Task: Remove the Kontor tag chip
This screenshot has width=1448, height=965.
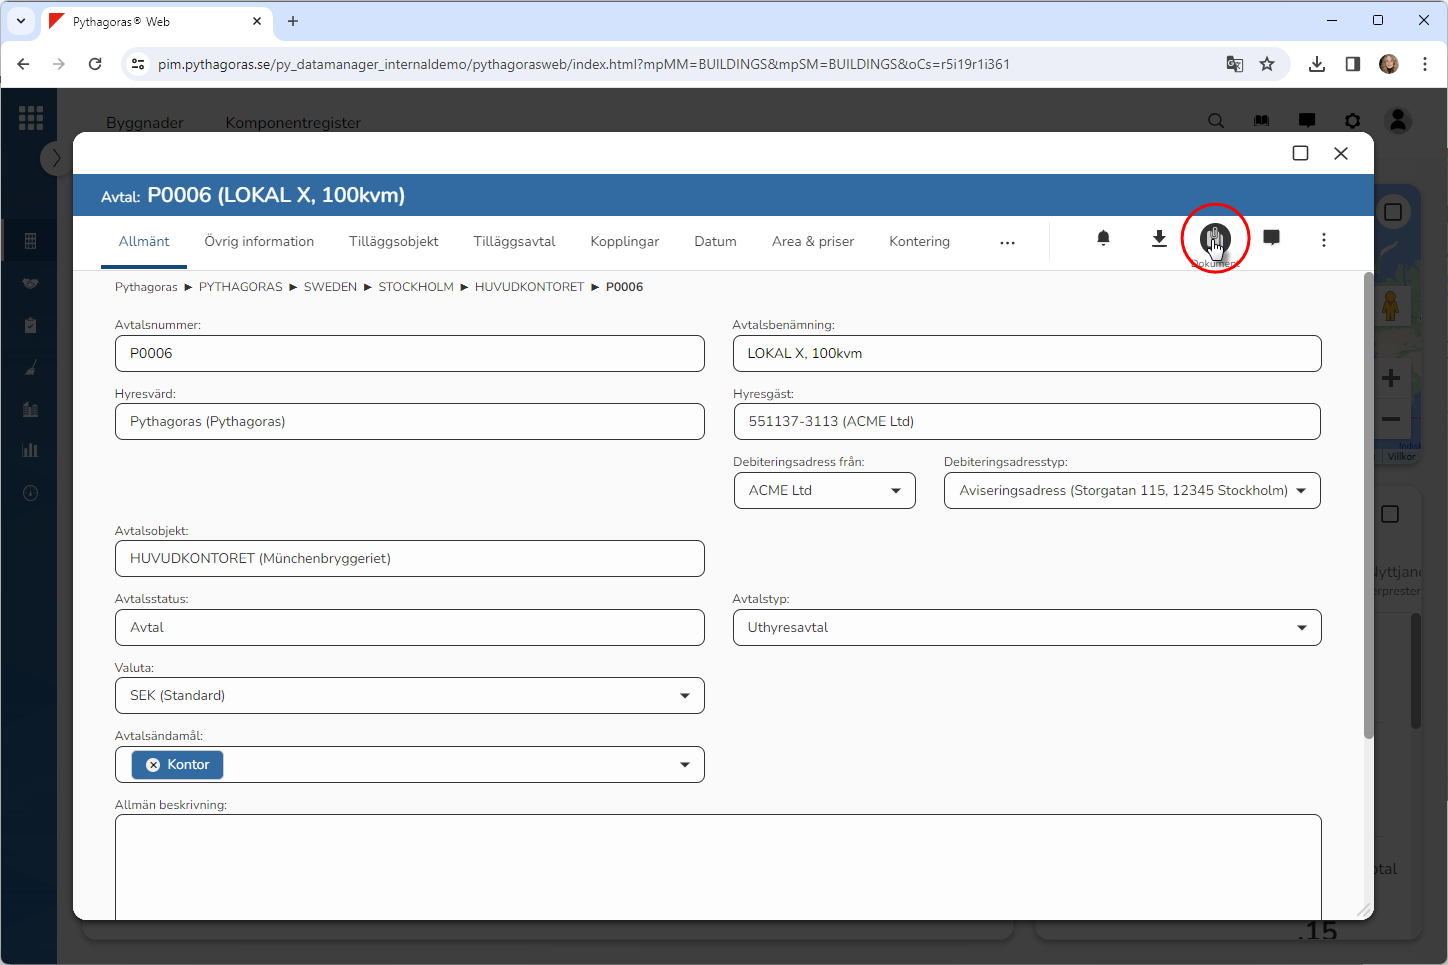Action: pos(153,765)
